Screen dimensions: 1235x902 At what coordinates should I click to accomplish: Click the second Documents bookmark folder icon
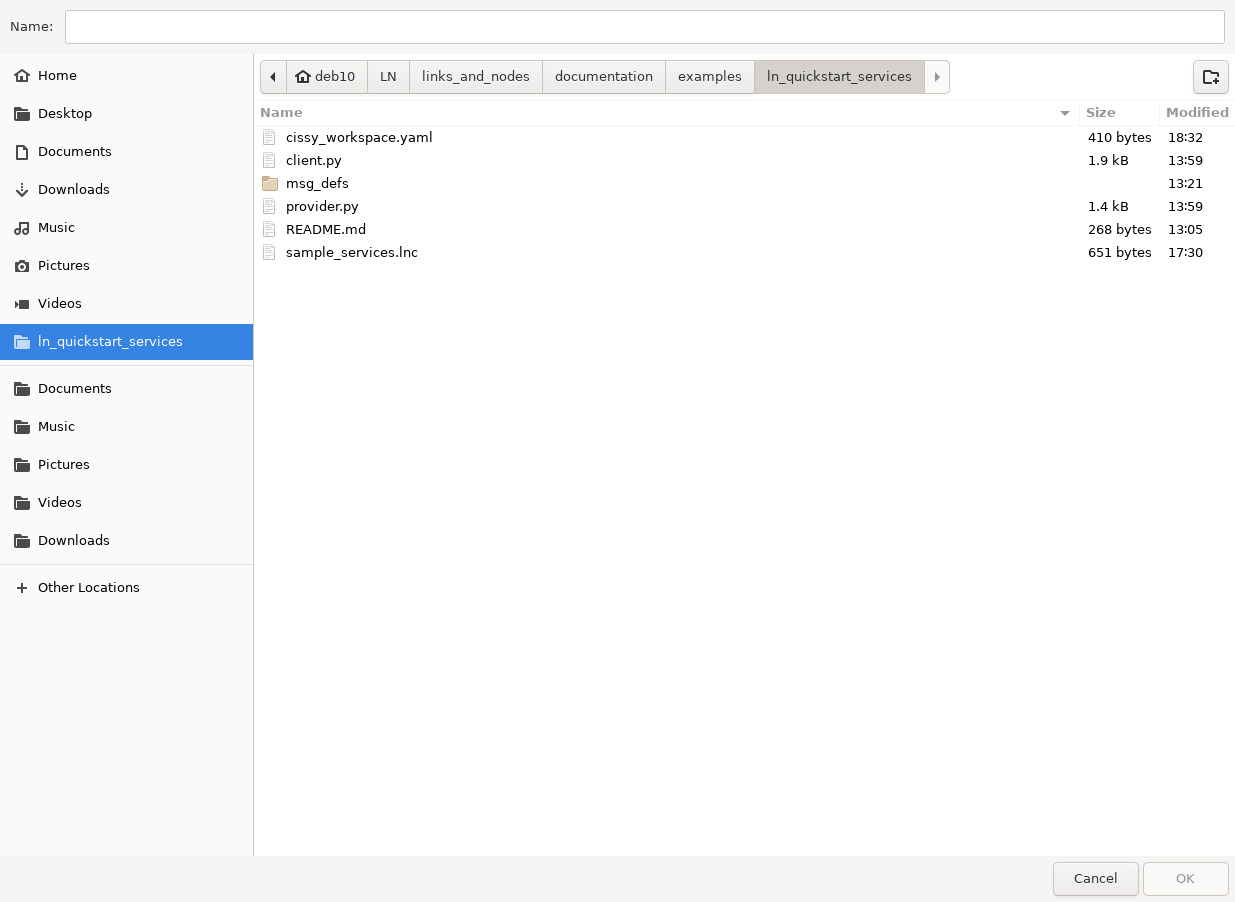pos(22,389)
